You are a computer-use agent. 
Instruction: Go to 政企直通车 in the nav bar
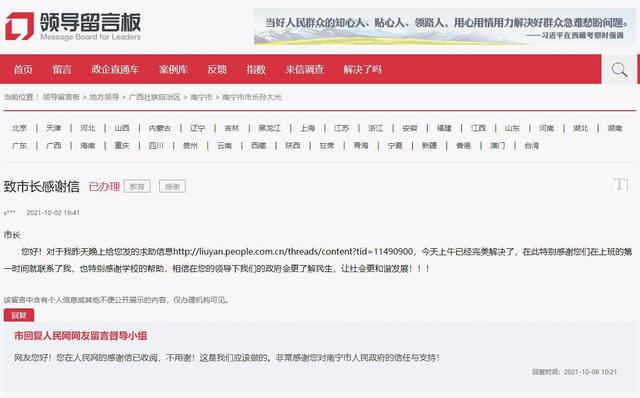[x=115, y=69]
